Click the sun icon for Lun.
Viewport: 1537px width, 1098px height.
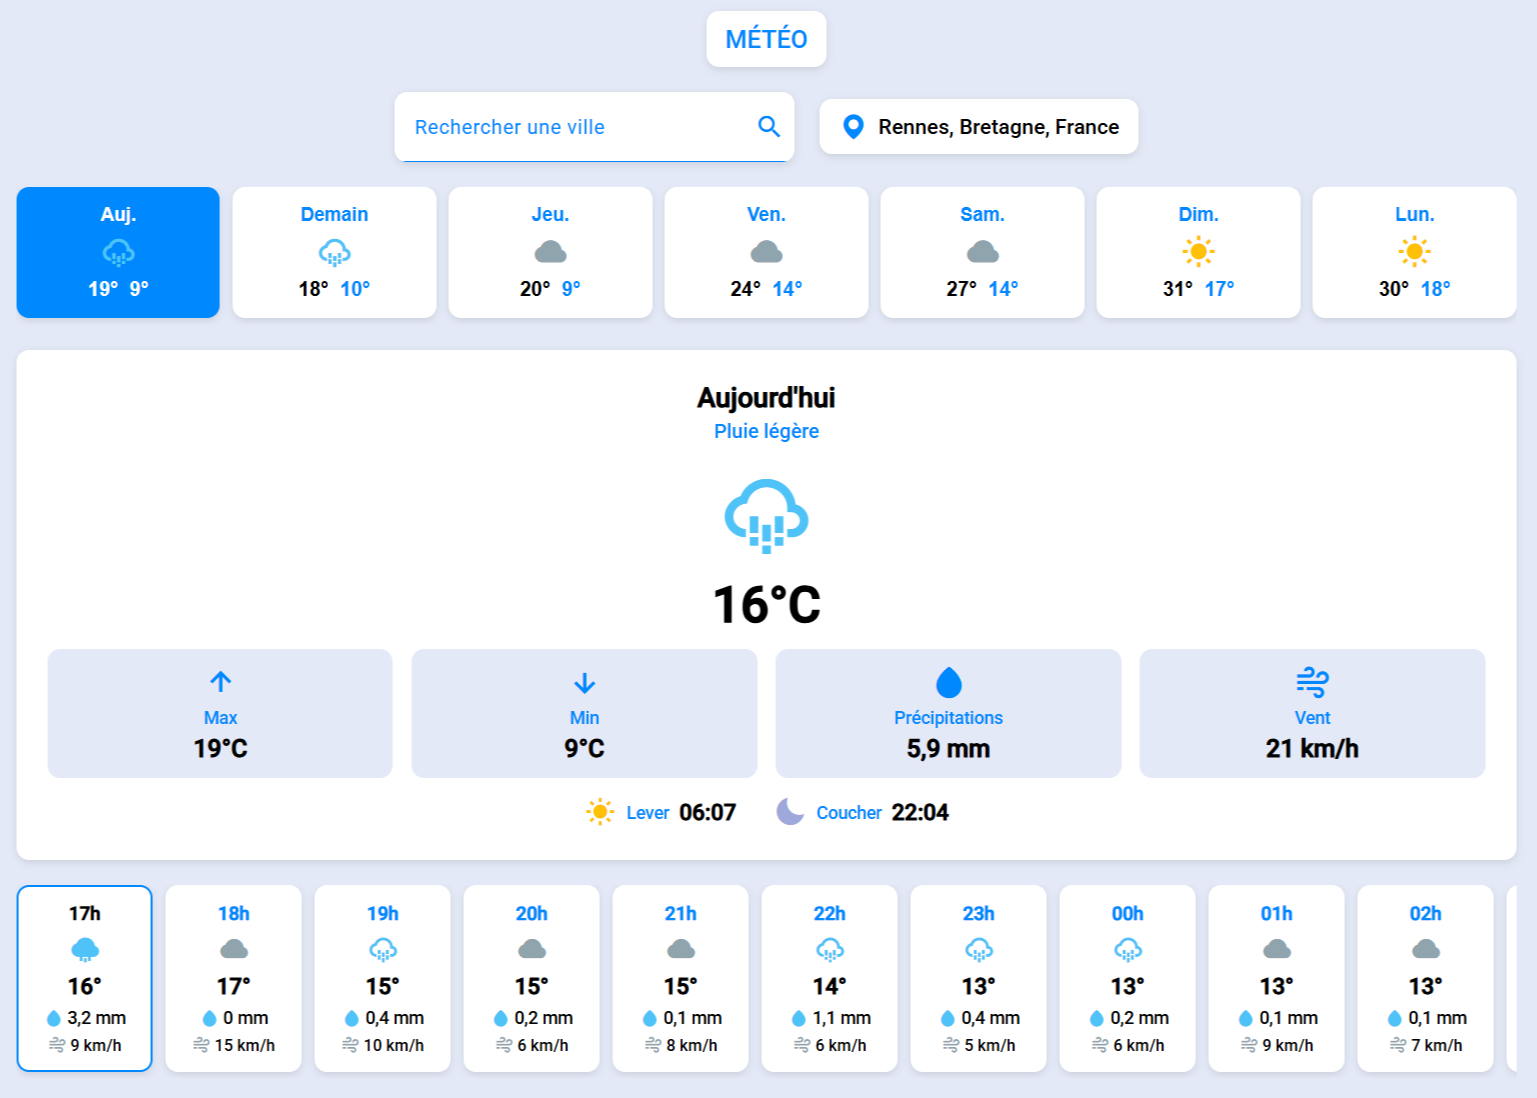[x=1414, y=251]
